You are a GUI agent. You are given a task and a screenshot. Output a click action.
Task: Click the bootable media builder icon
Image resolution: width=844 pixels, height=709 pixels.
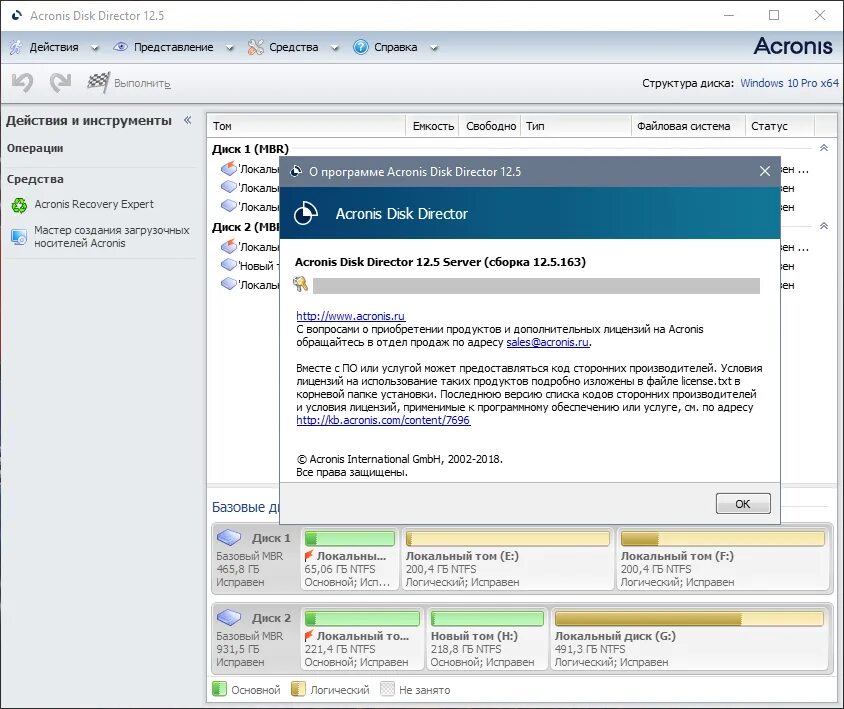[x=19, y=236]
